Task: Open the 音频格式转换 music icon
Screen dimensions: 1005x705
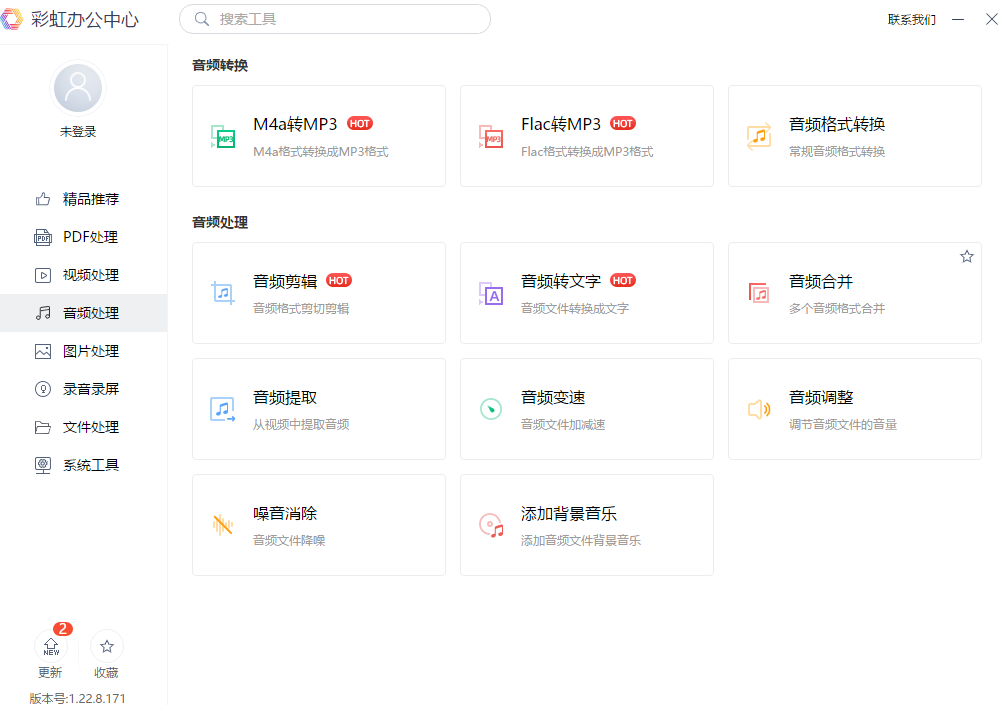Action: pos(759,137)
